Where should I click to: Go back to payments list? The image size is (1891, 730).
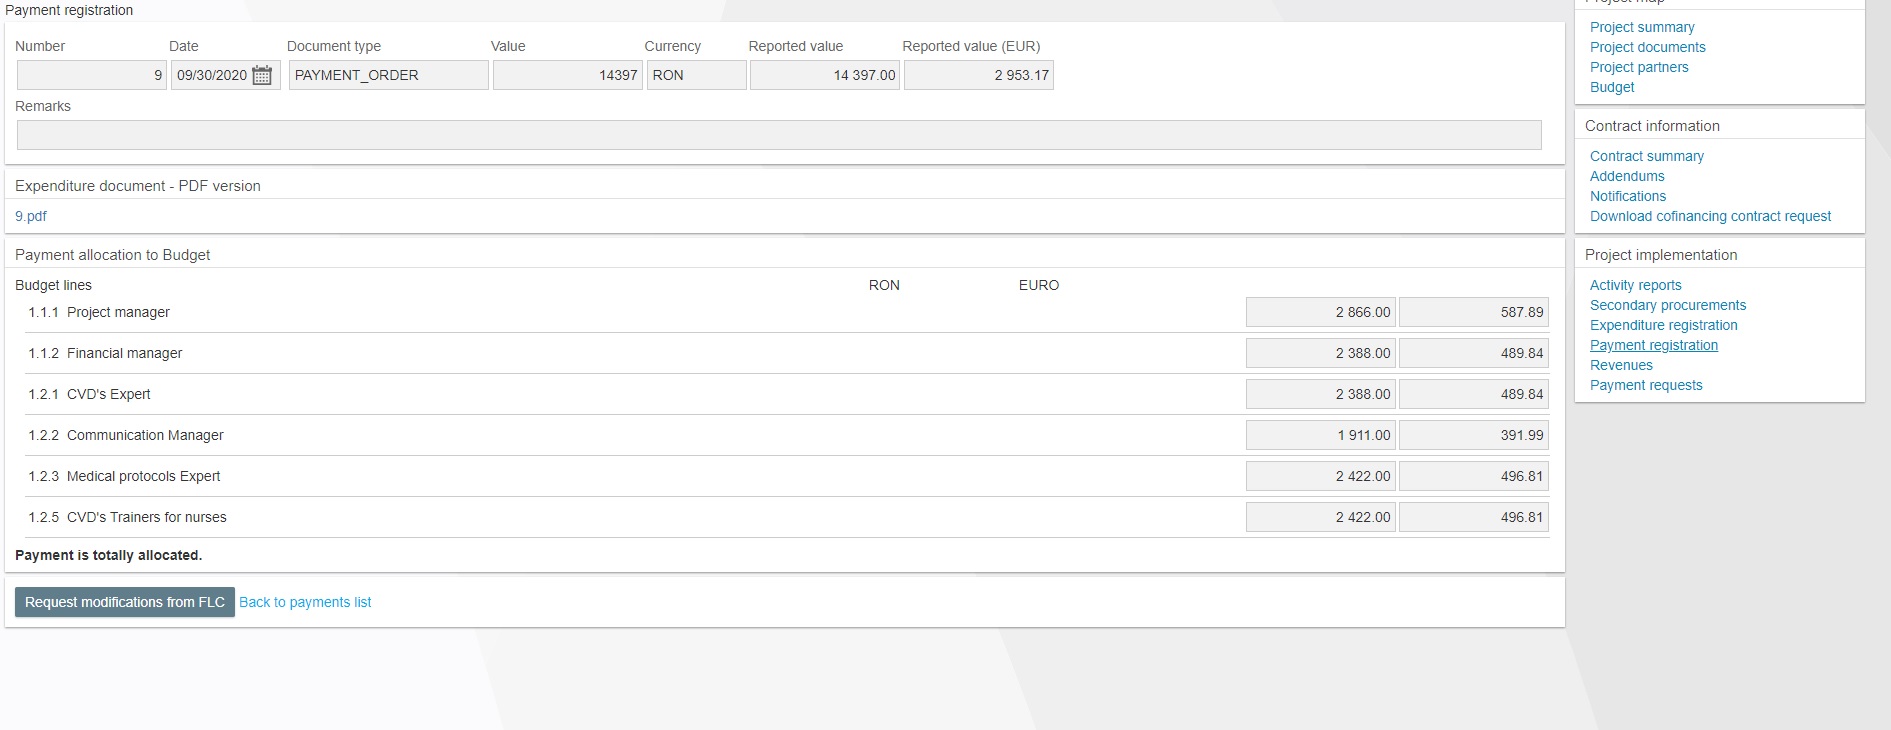305,602
